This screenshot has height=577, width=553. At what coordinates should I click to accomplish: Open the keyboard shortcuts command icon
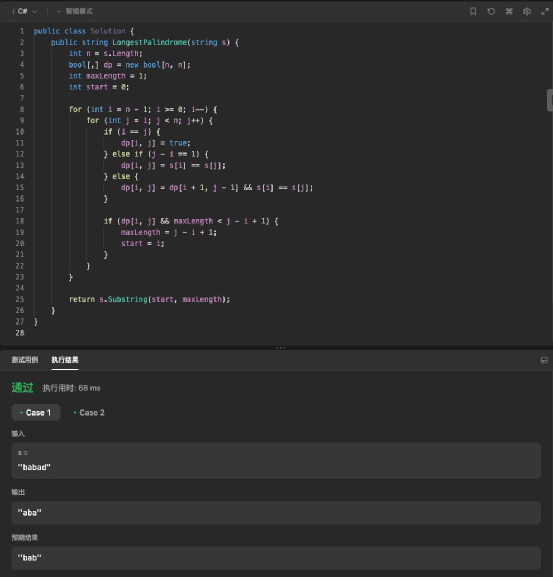(509, 11)
